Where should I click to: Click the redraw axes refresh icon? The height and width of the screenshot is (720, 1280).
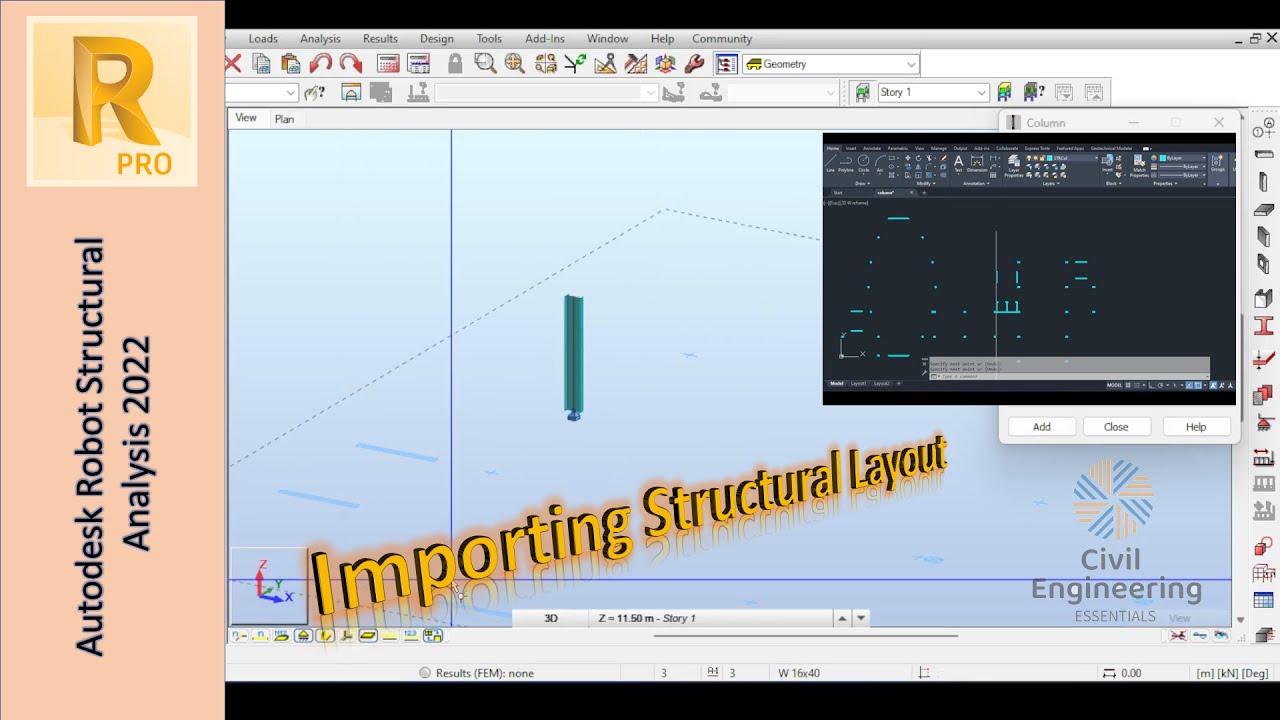pos(575,64)
